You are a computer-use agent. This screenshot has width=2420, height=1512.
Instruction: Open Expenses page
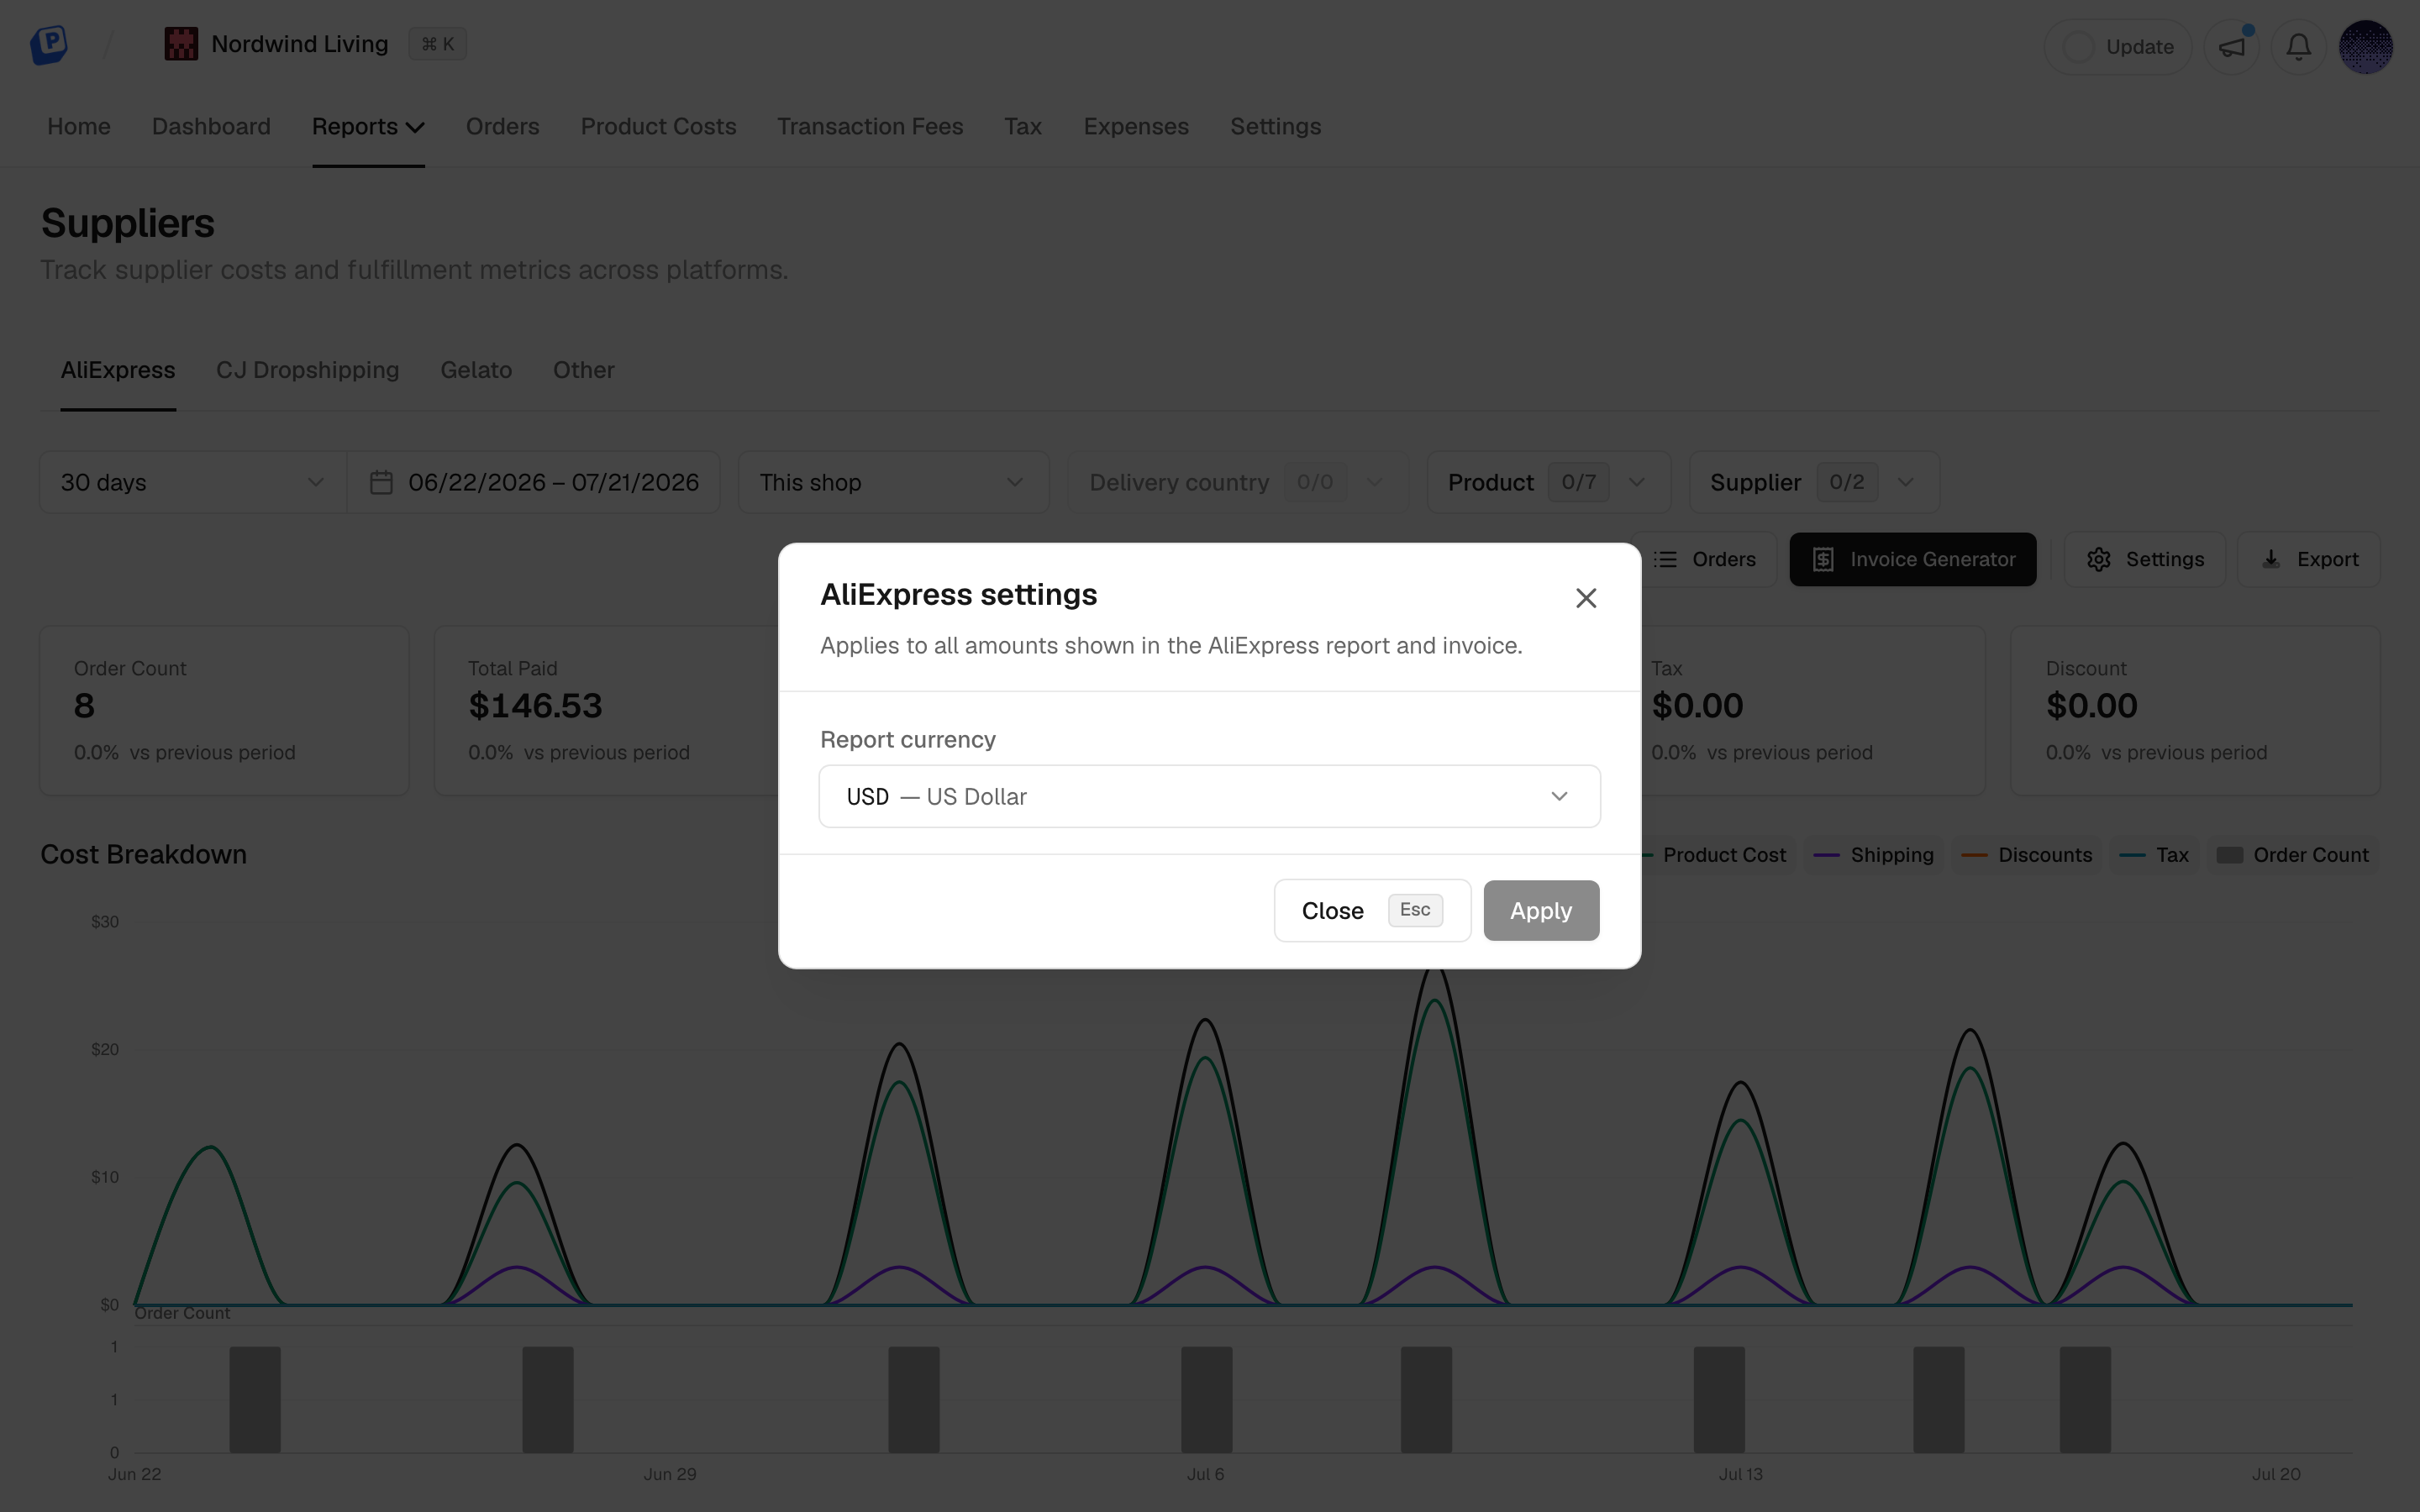[x=1136, y=126]
